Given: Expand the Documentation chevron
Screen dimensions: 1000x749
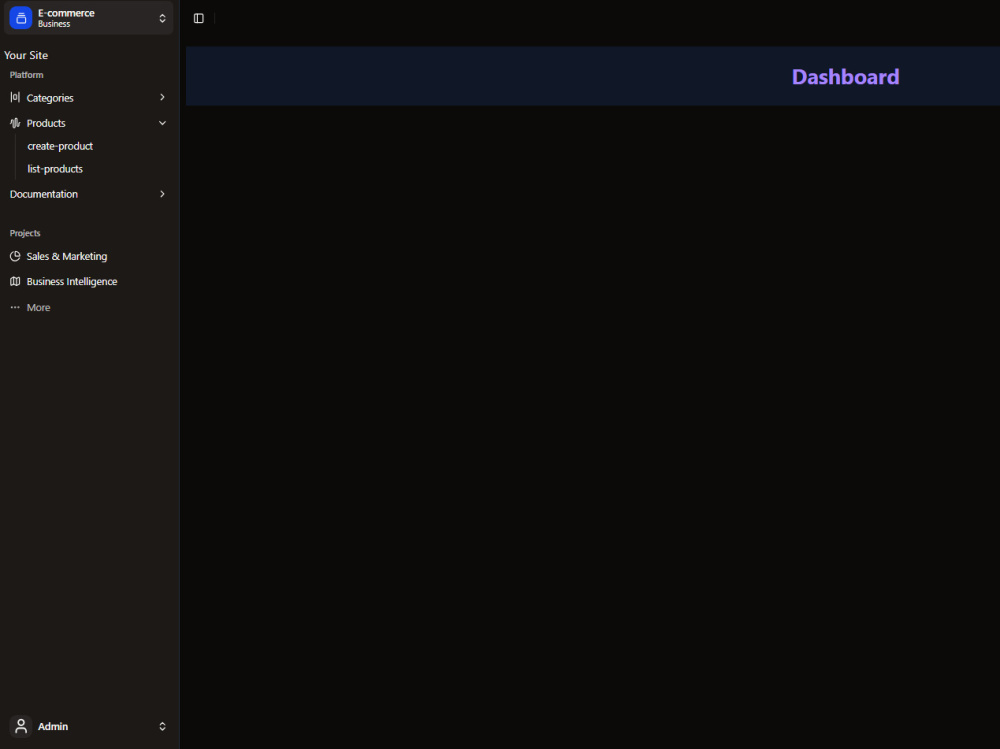Looking at the screenshot, I should (x=163, y=194).
